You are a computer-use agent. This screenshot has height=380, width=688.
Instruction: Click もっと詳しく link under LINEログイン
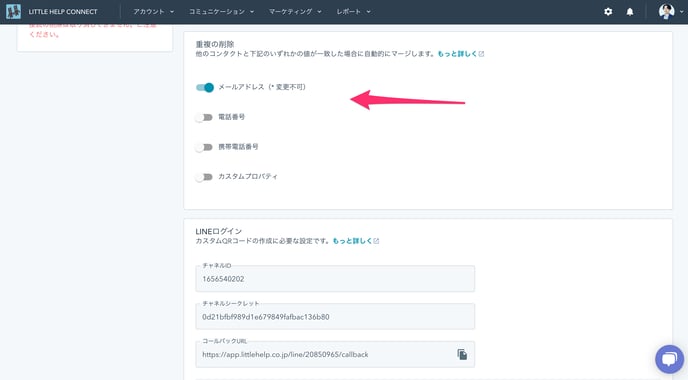tap(352, 241)
